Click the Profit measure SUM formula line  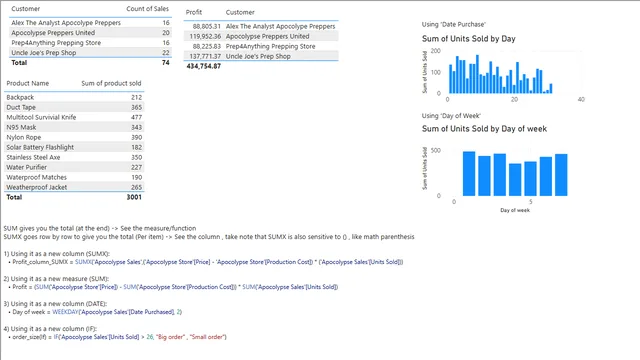[175, 287]
